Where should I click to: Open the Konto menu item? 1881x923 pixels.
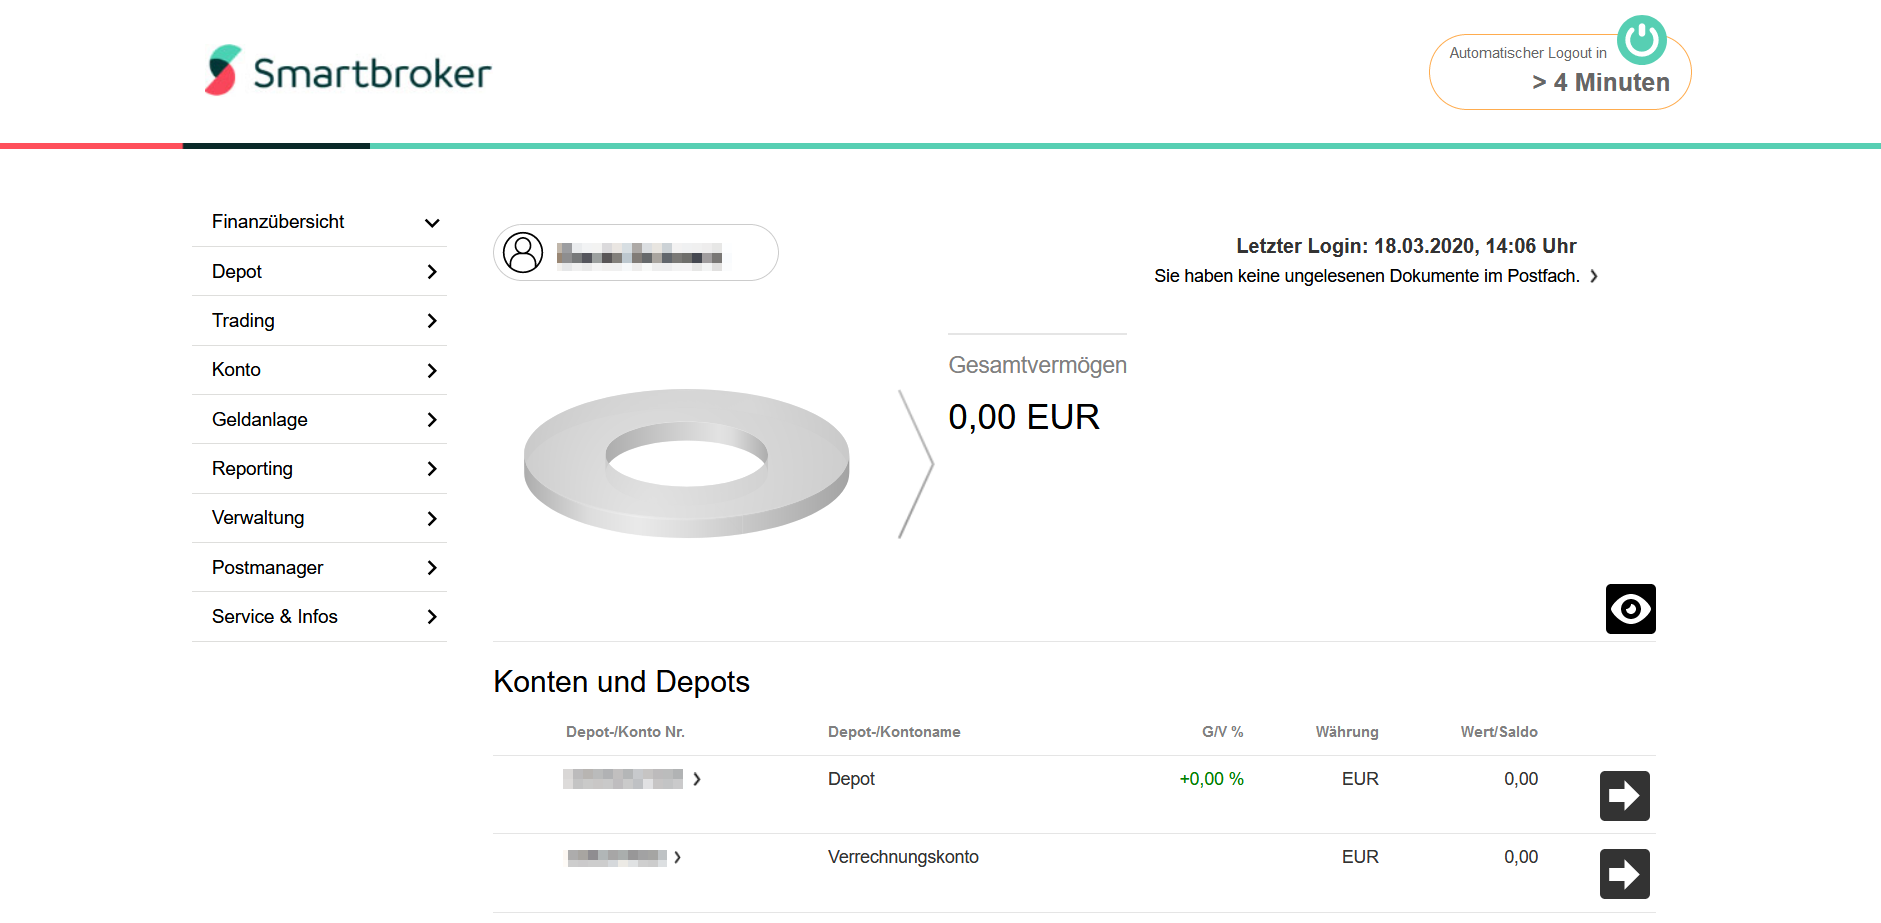[x=319, y=370]
